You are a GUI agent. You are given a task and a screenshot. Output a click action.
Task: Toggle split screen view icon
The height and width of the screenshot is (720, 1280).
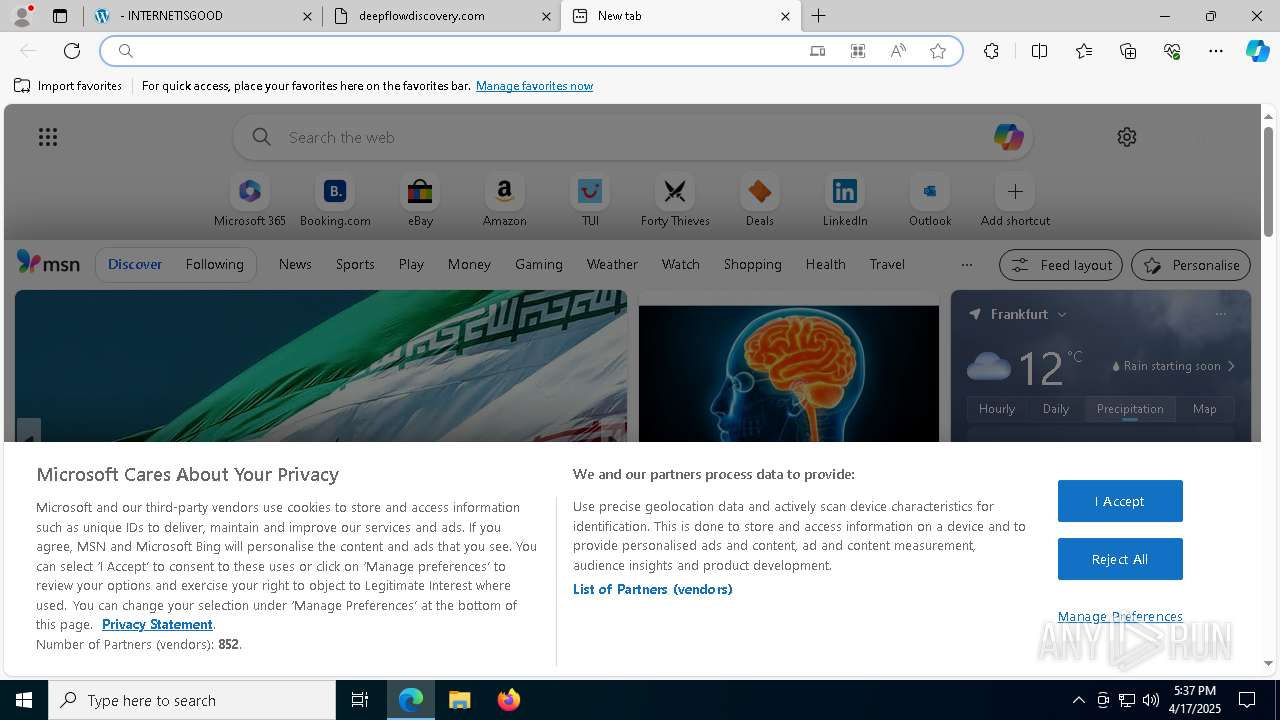(1039, 51)
